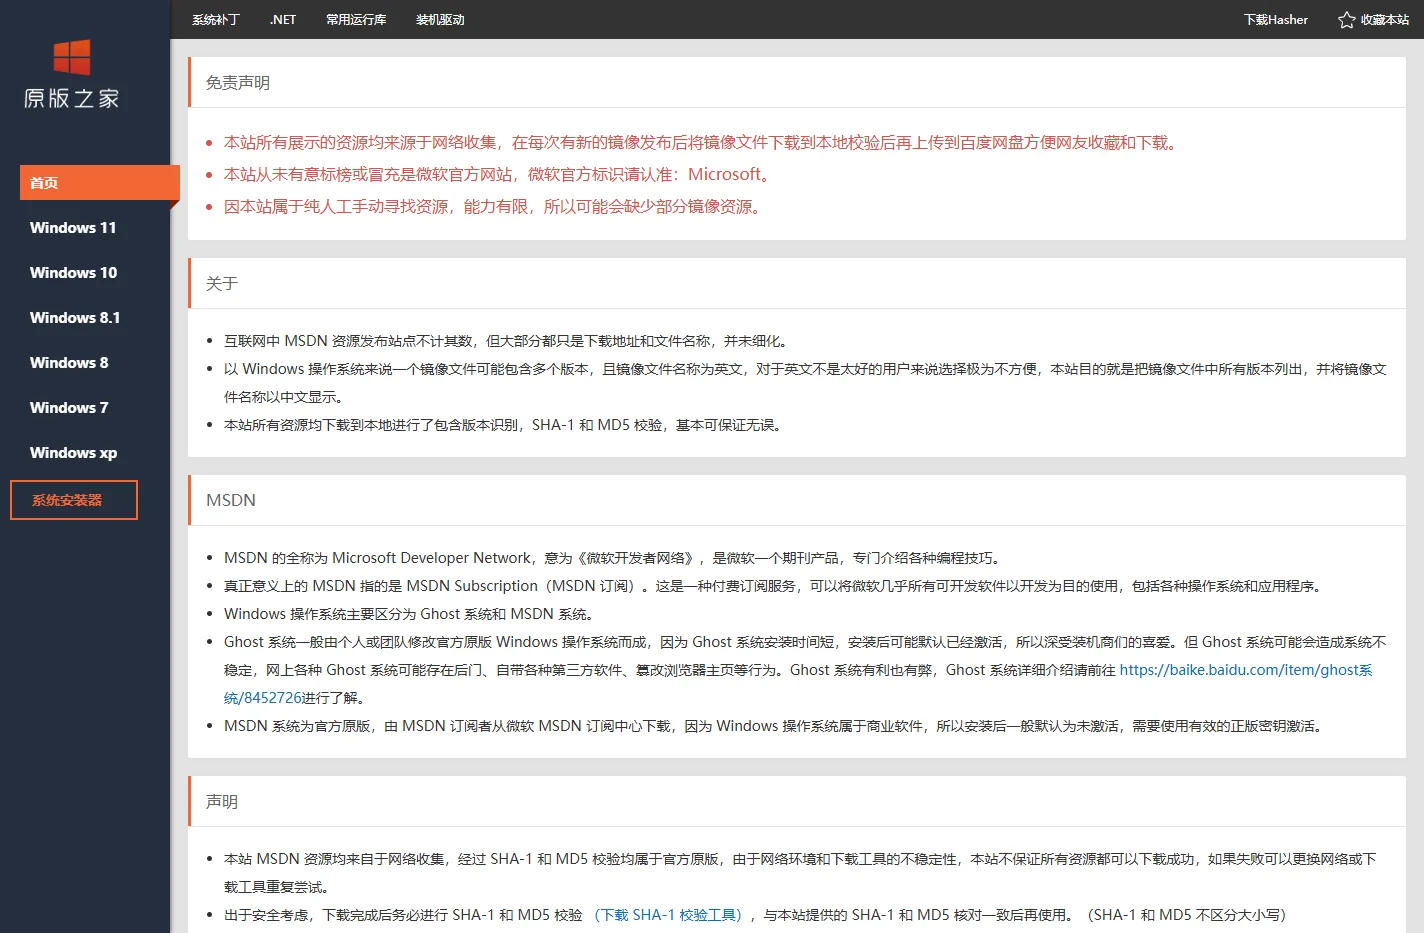Click the 声明 section heading
1424x933 pixels.
(222, 802)
